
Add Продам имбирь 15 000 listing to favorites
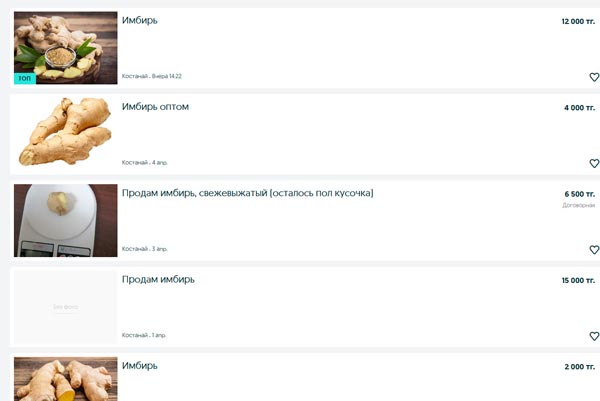coord(594,336)
